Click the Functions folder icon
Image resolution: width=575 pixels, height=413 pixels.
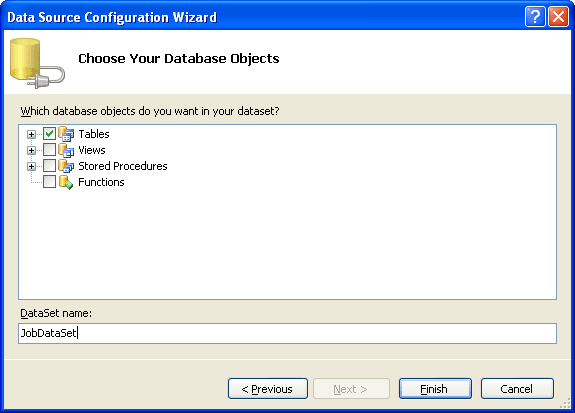tap(66, 182)
